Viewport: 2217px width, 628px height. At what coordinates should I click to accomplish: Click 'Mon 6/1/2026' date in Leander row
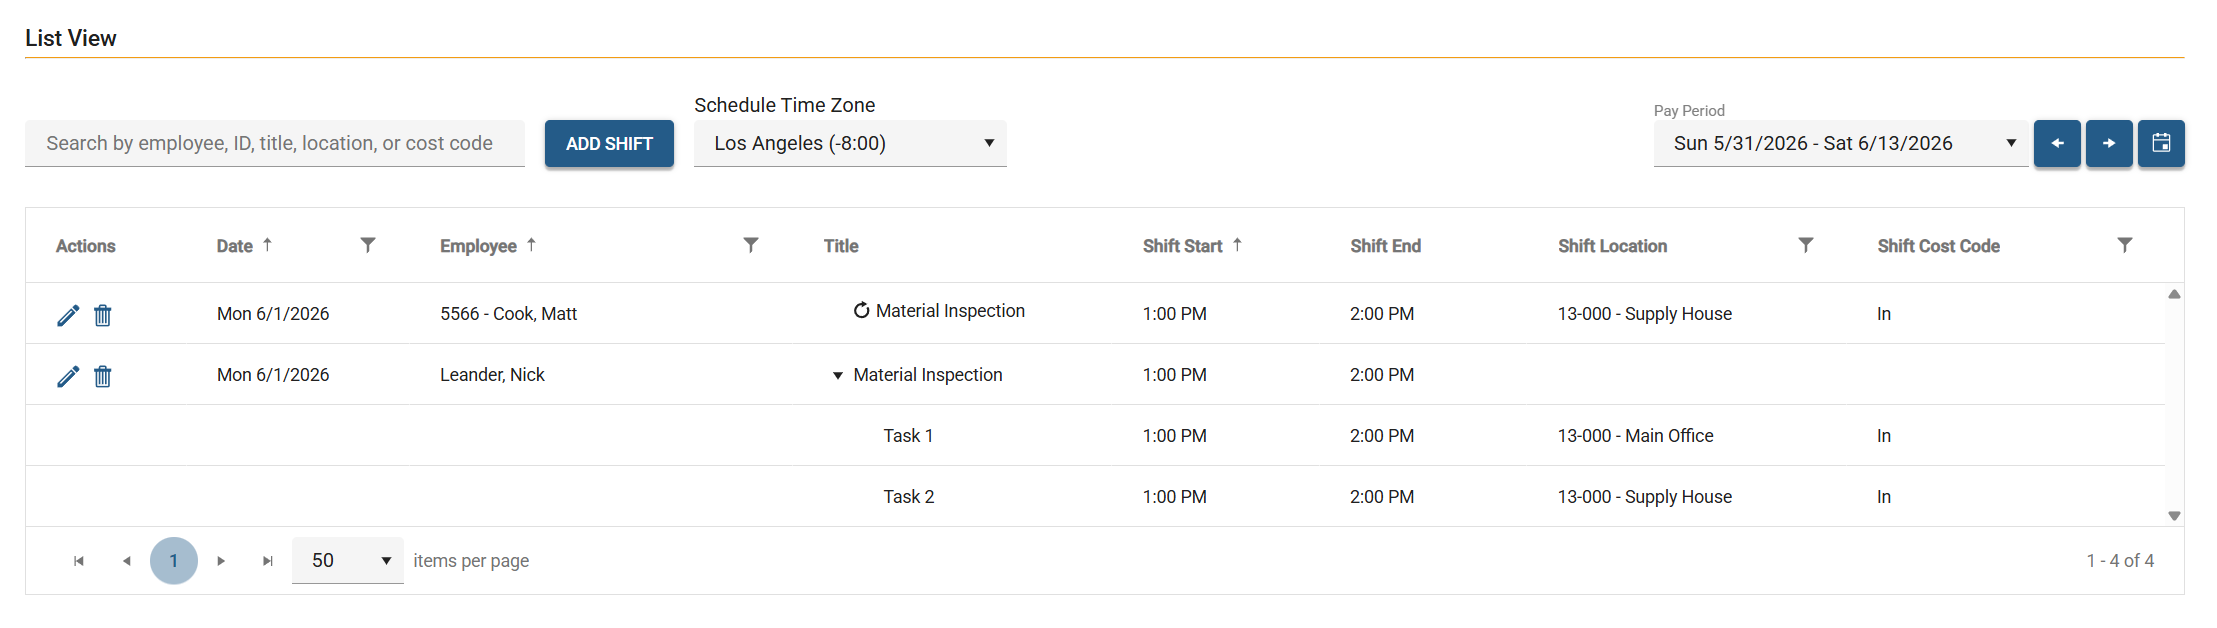(x=273, y=375)
